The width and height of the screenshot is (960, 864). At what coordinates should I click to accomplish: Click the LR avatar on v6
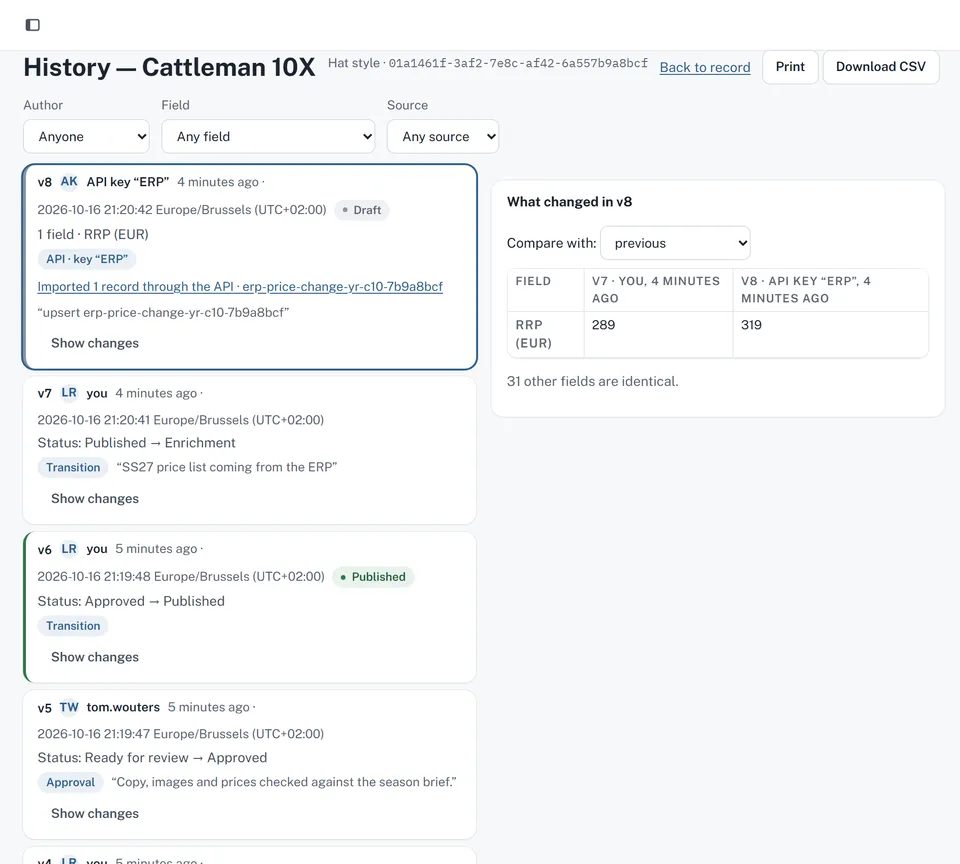(69, 549)
